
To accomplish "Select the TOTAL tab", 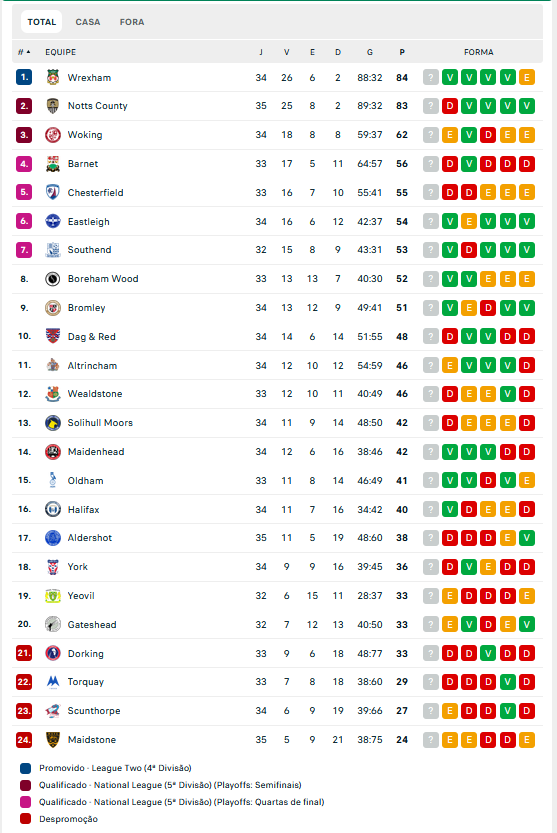I will point(41,22).
